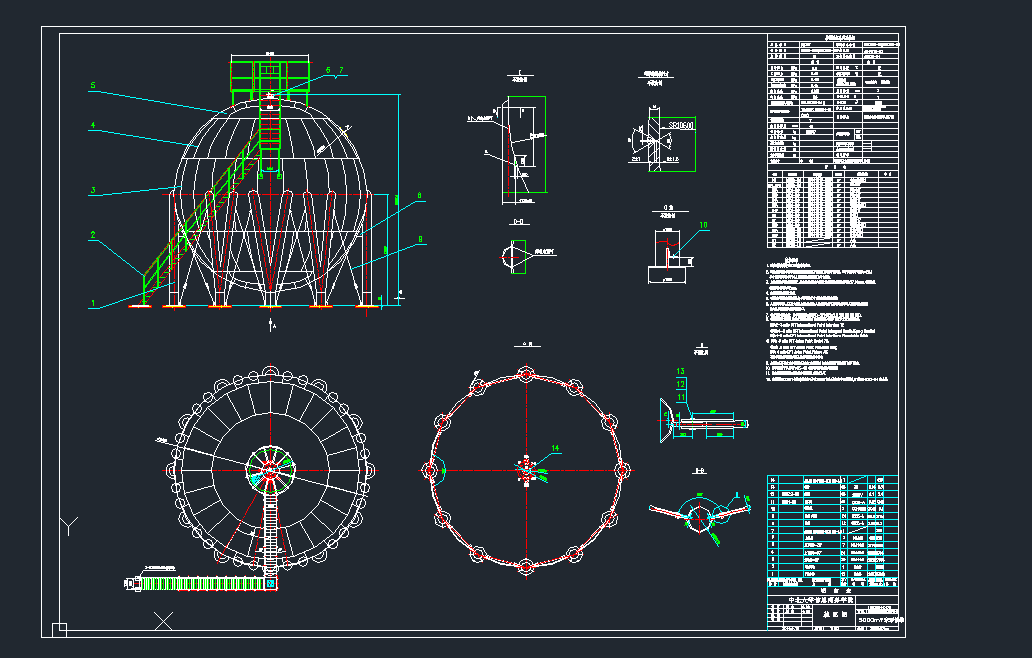Image resolution: width=1032 pixels, height=658 pixels.
Task: Click boxed callout number 12
Action: 681,383
